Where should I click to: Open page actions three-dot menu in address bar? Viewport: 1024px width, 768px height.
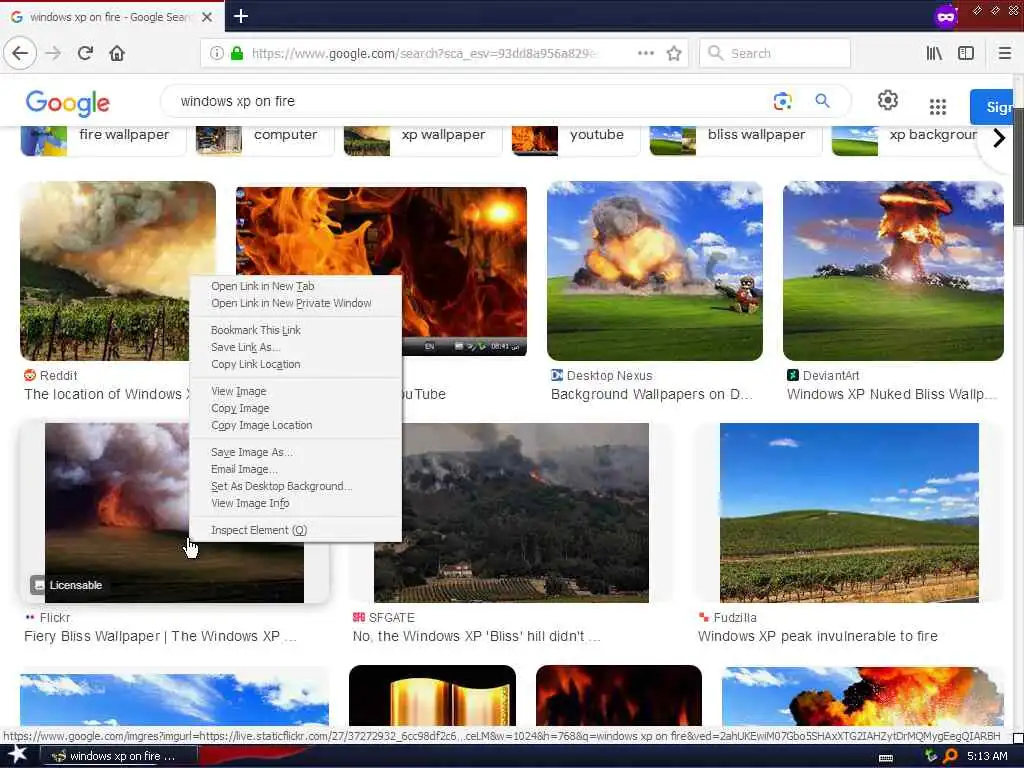pyautogui.click(x=645, y=53)
